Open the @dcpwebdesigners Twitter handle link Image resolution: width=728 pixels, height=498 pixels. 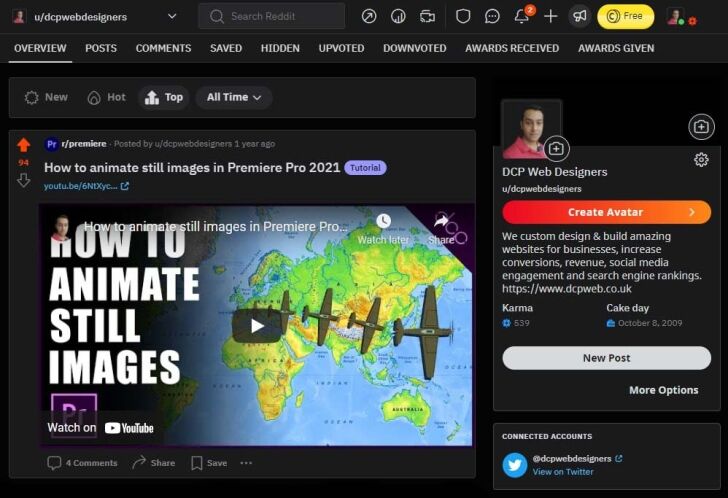point(572,459)
